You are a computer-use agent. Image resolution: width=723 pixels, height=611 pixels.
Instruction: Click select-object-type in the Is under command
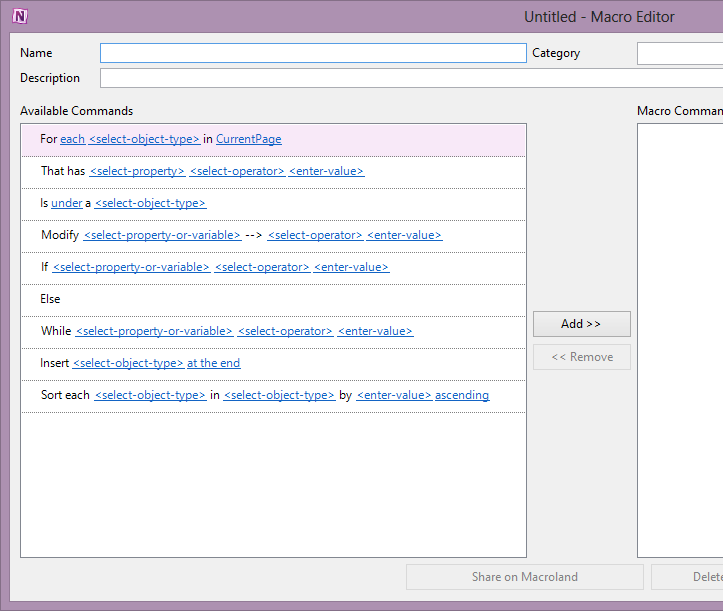(x=150, y=203)
